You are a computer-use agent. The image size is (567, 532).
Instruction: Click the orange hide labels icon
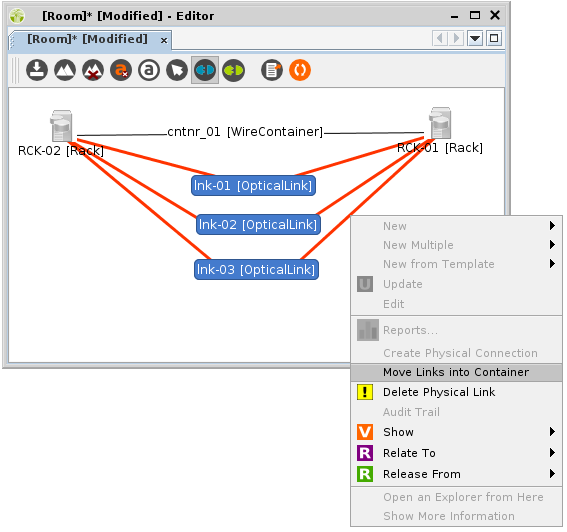121,70
